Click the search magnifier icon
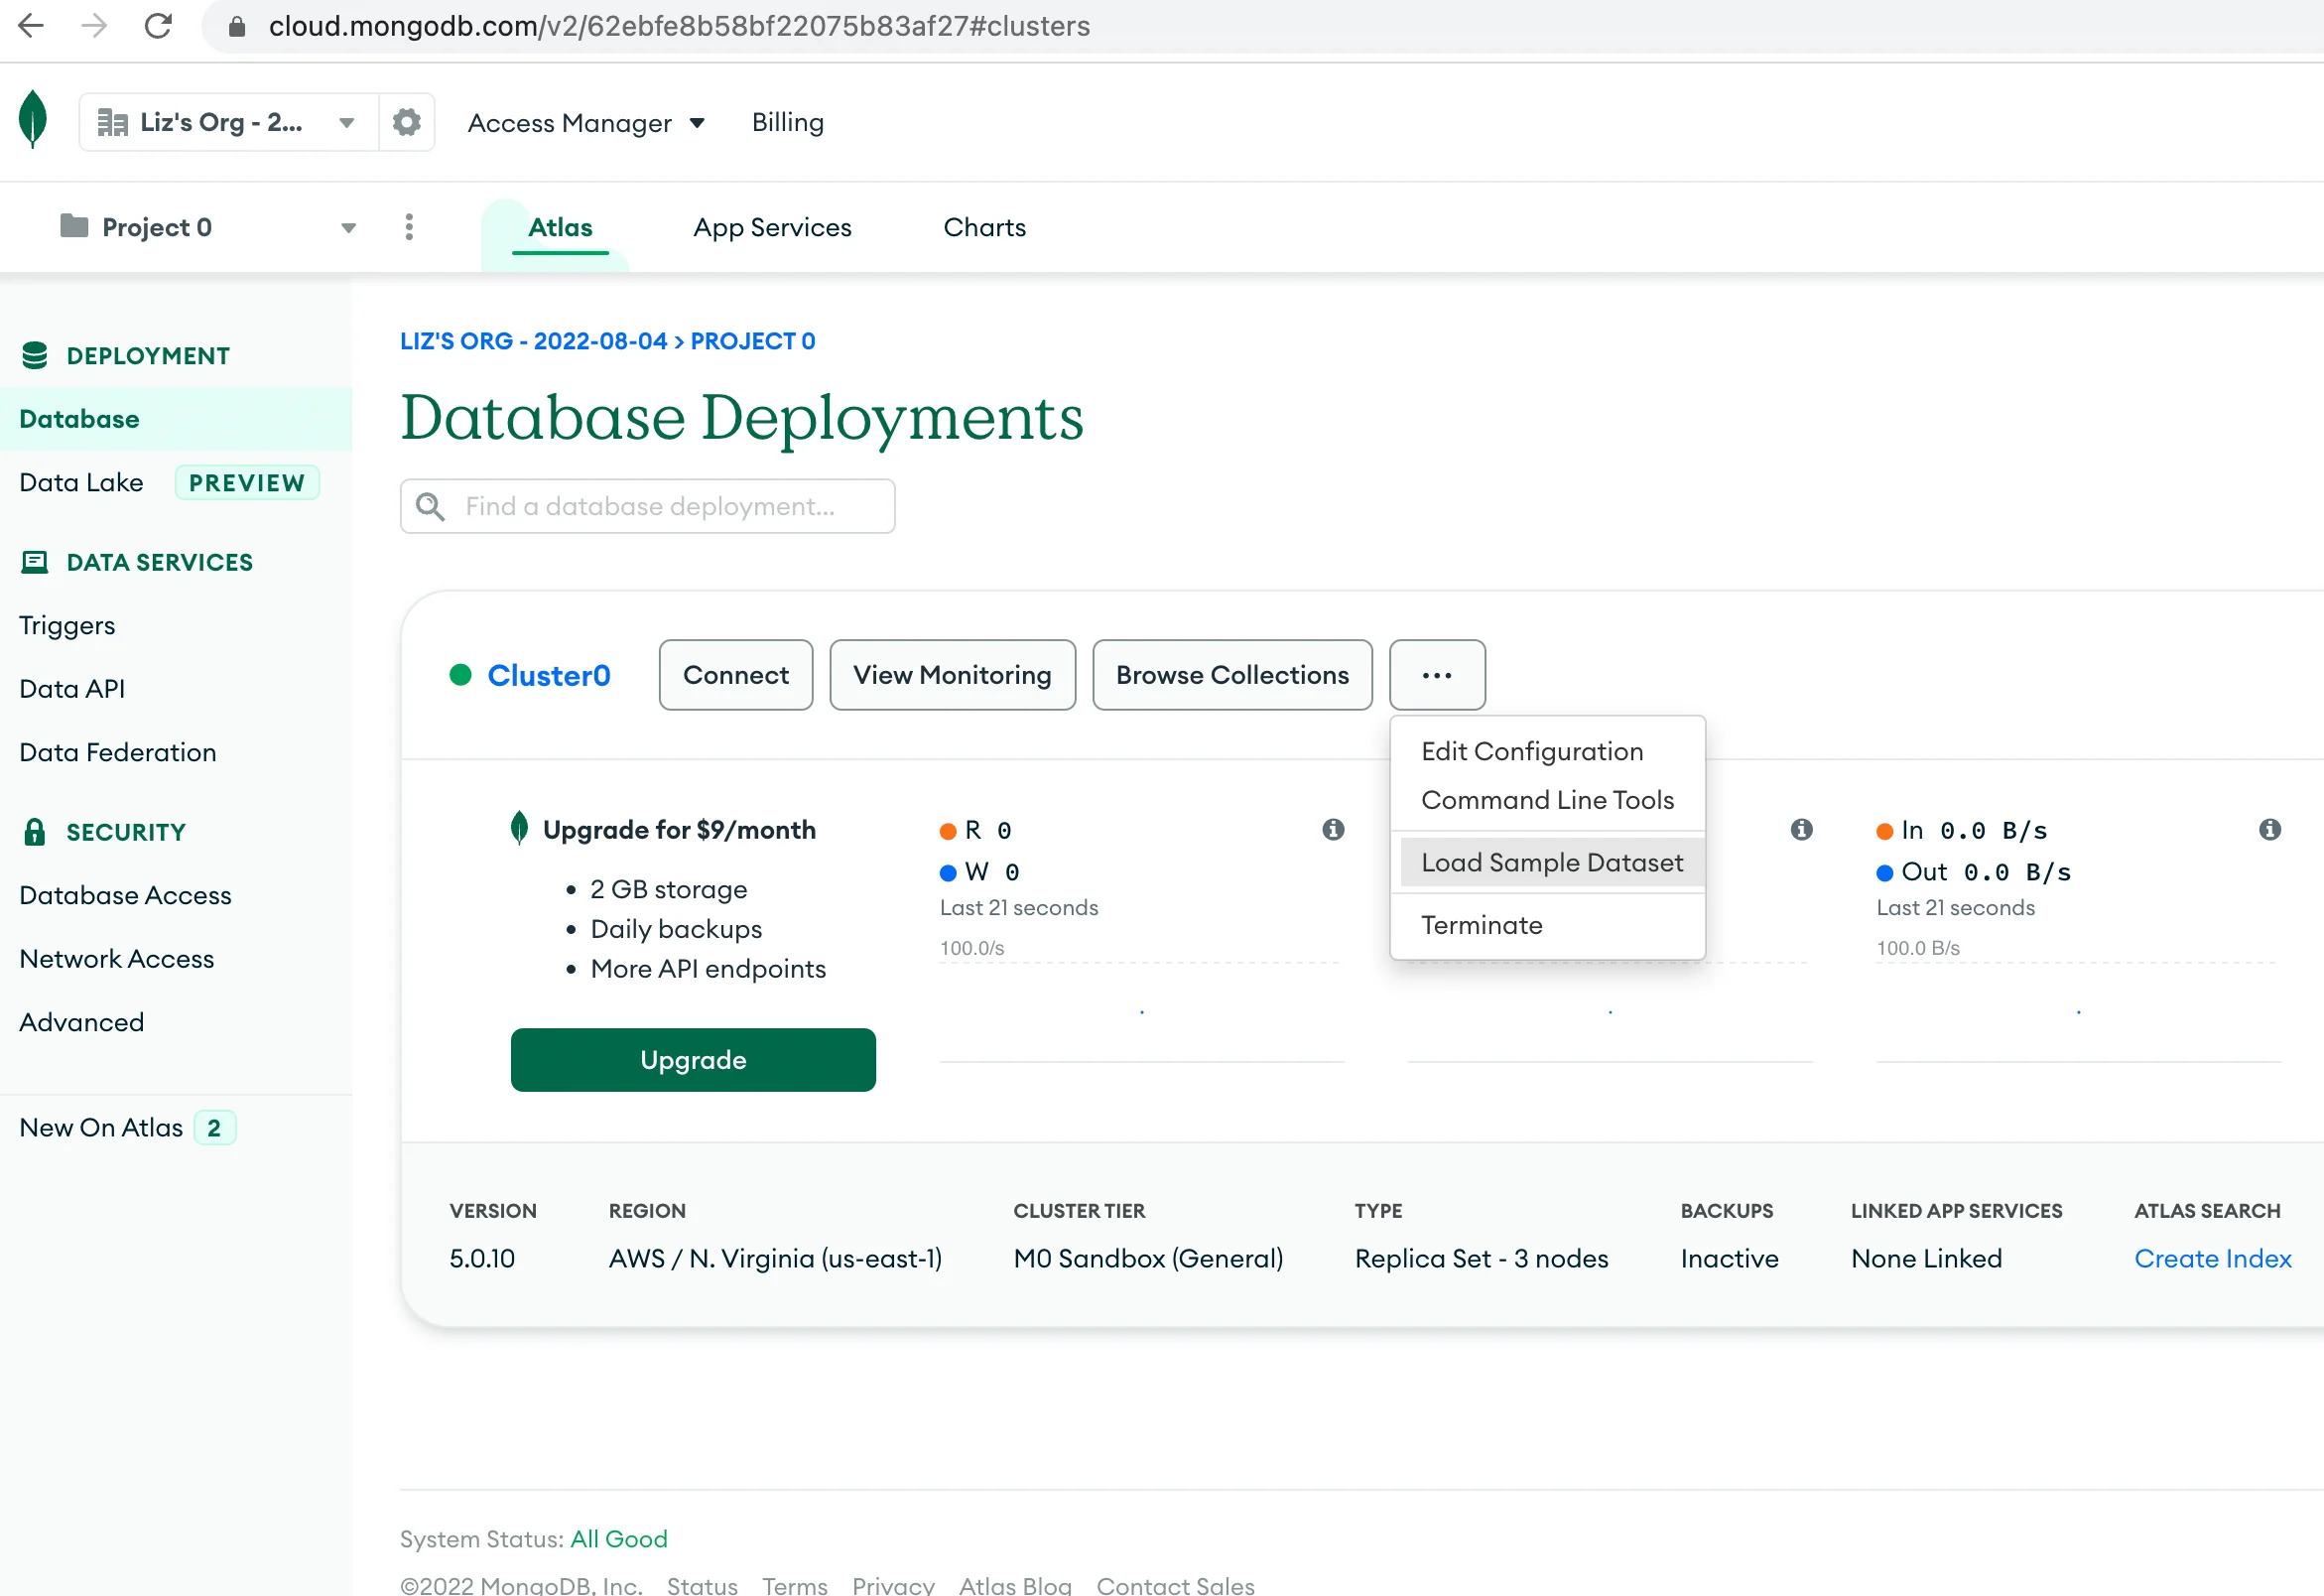 tap(430, 506)
